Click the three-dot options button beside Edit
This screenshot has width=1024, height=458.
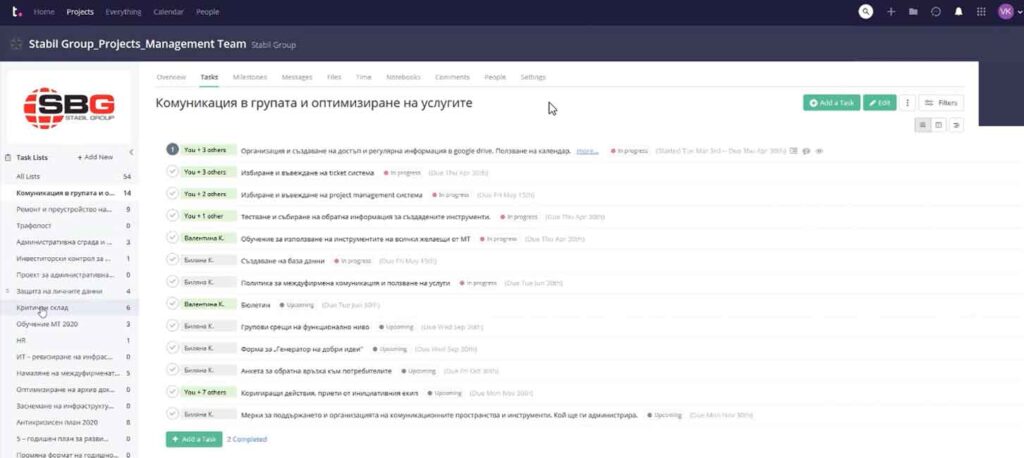click(907, 103)
